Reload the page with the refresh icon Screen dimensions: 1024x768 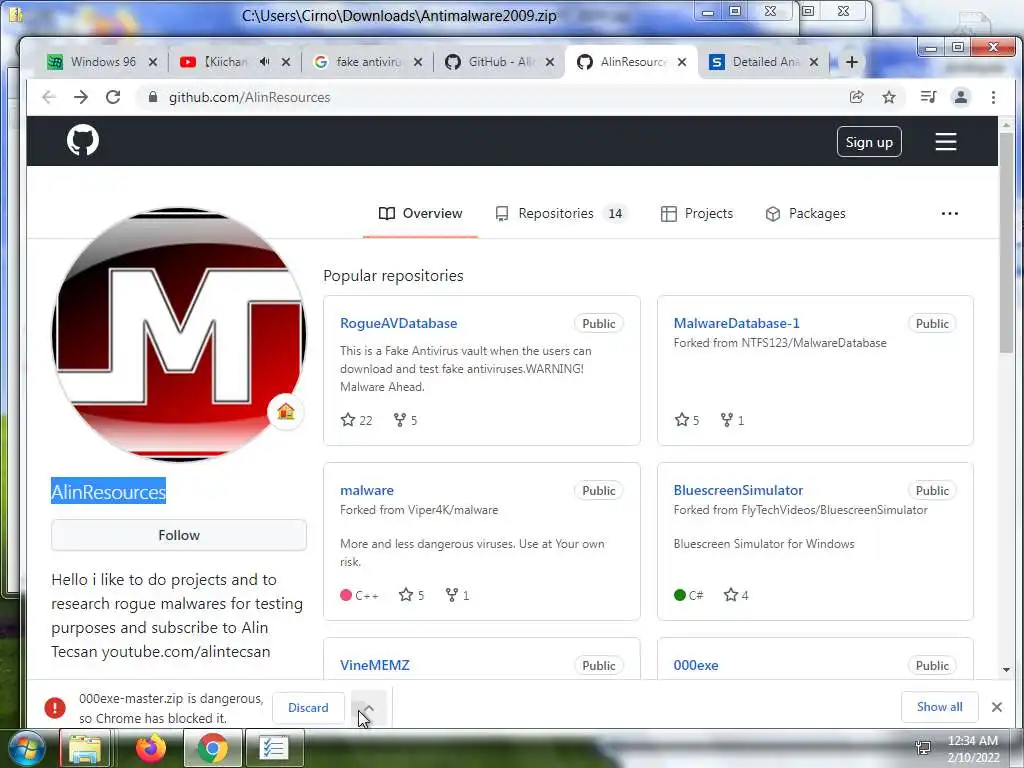pyautogui.click(x=113, y=97)
